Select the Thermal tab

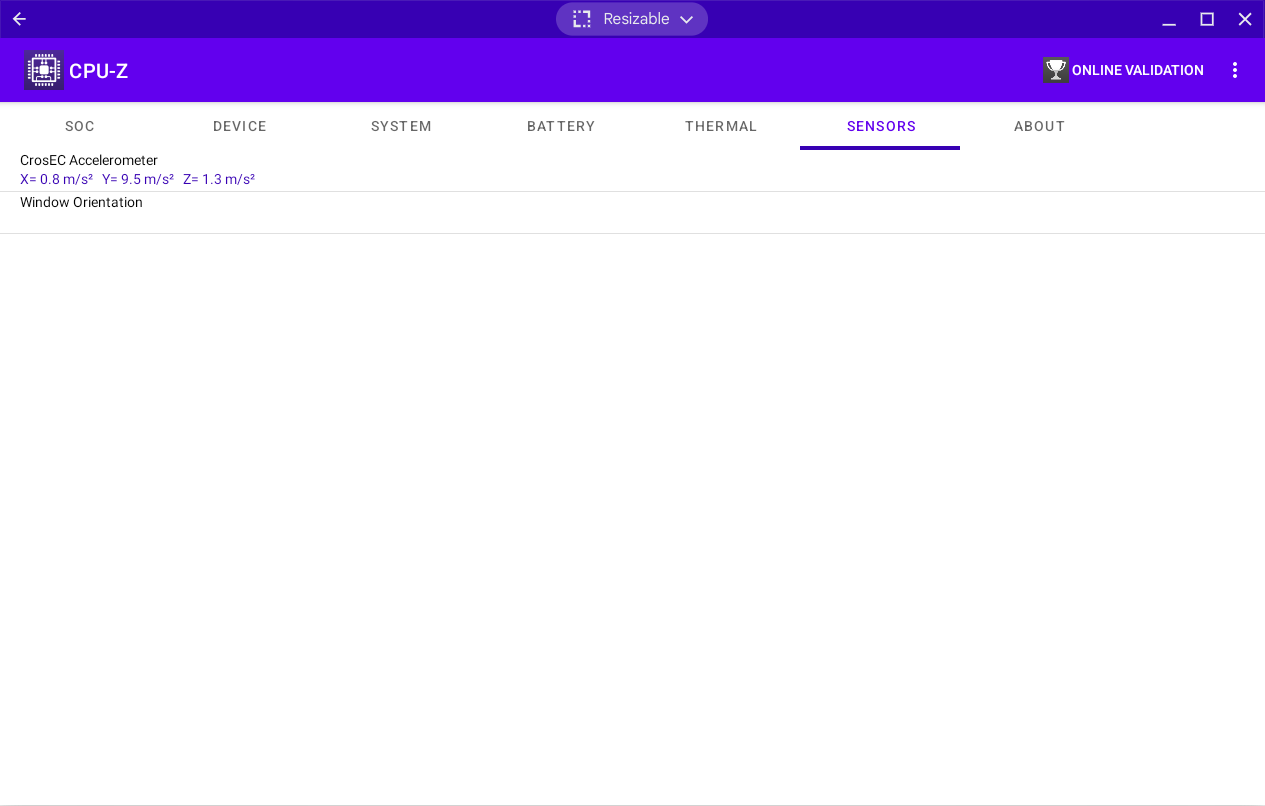point(721,126)
